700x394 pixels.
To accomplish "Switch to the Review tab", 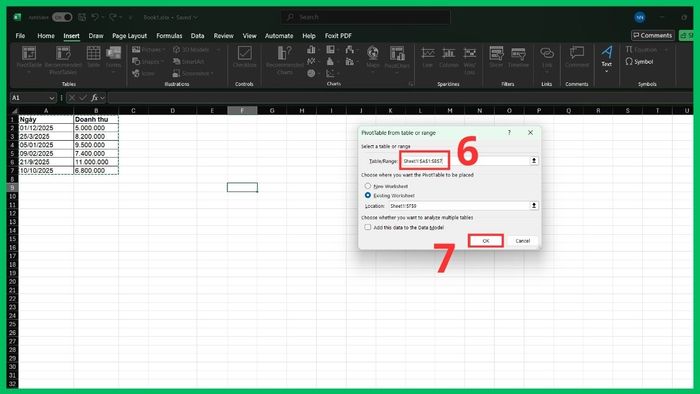I will (x=224, y=36).
